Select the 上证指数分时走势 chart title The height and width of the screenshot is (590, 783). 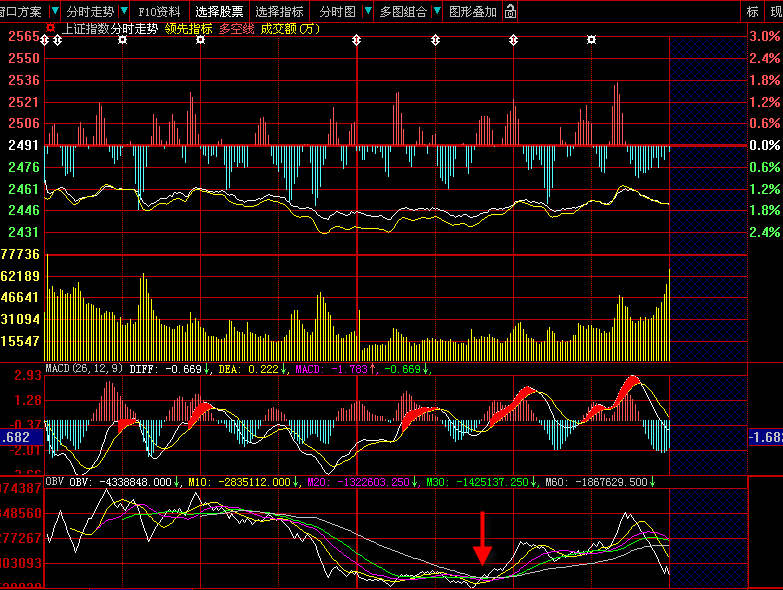coord(109,28)
